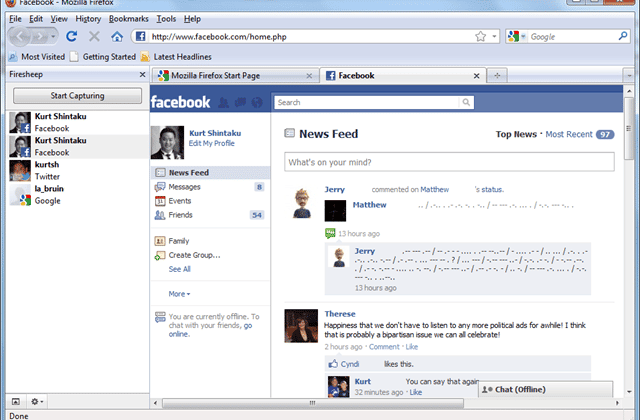Click See All link in sidebar

180,269
